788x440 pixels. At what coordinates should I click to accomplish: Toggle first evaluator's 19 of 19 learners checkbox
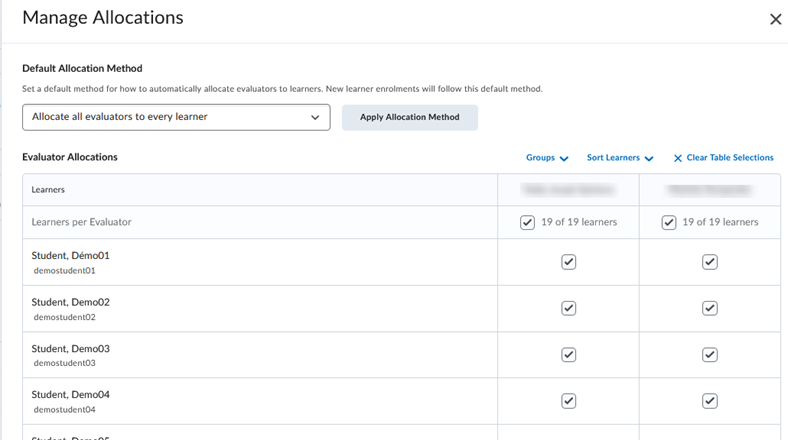[x=527, y=222]
